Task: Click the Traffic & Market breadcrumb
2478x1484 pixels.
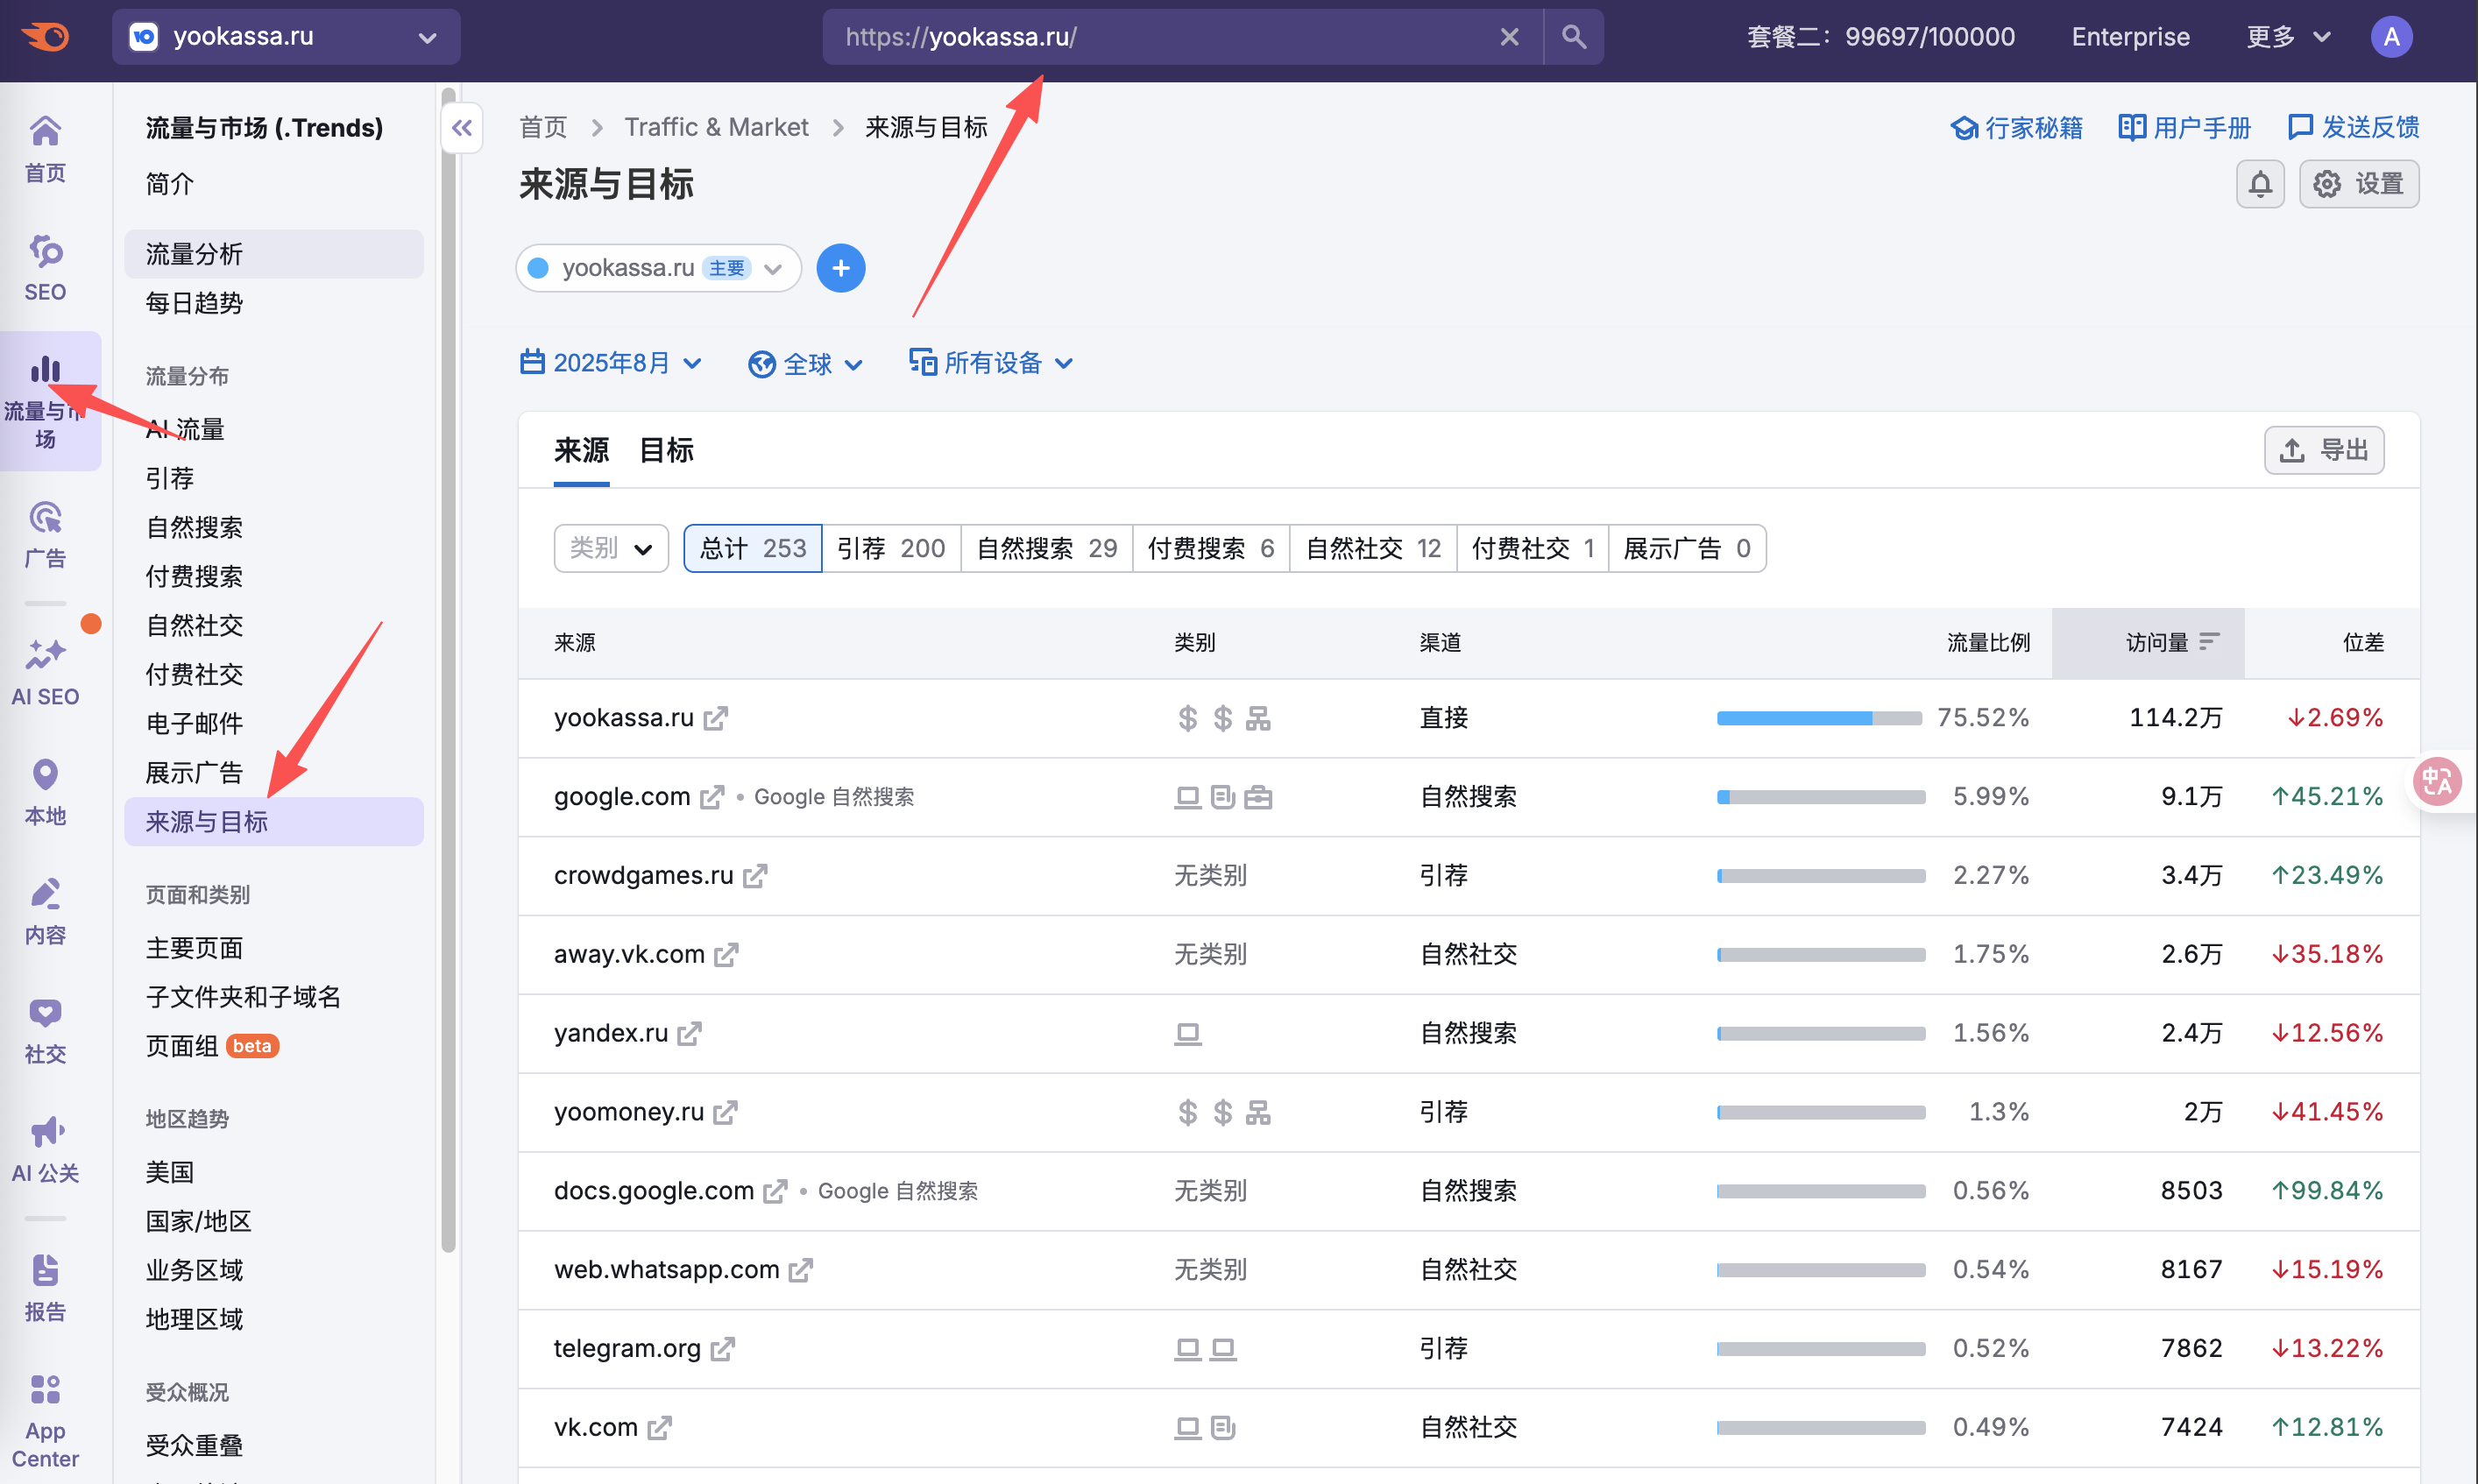Action: (716, 127)
